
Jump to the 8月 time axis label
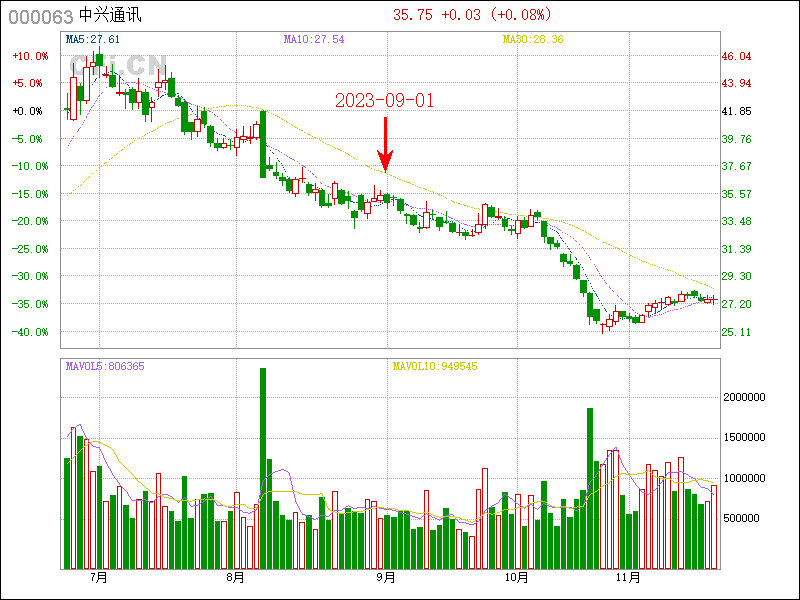pyautogui.click(x=236, y=578)
